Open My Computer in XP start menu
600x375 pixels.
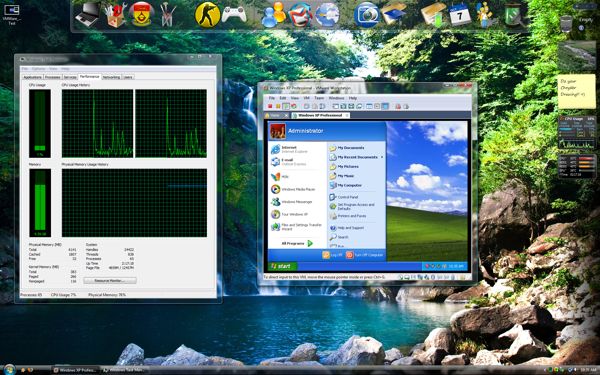click(x=346, y=186)
